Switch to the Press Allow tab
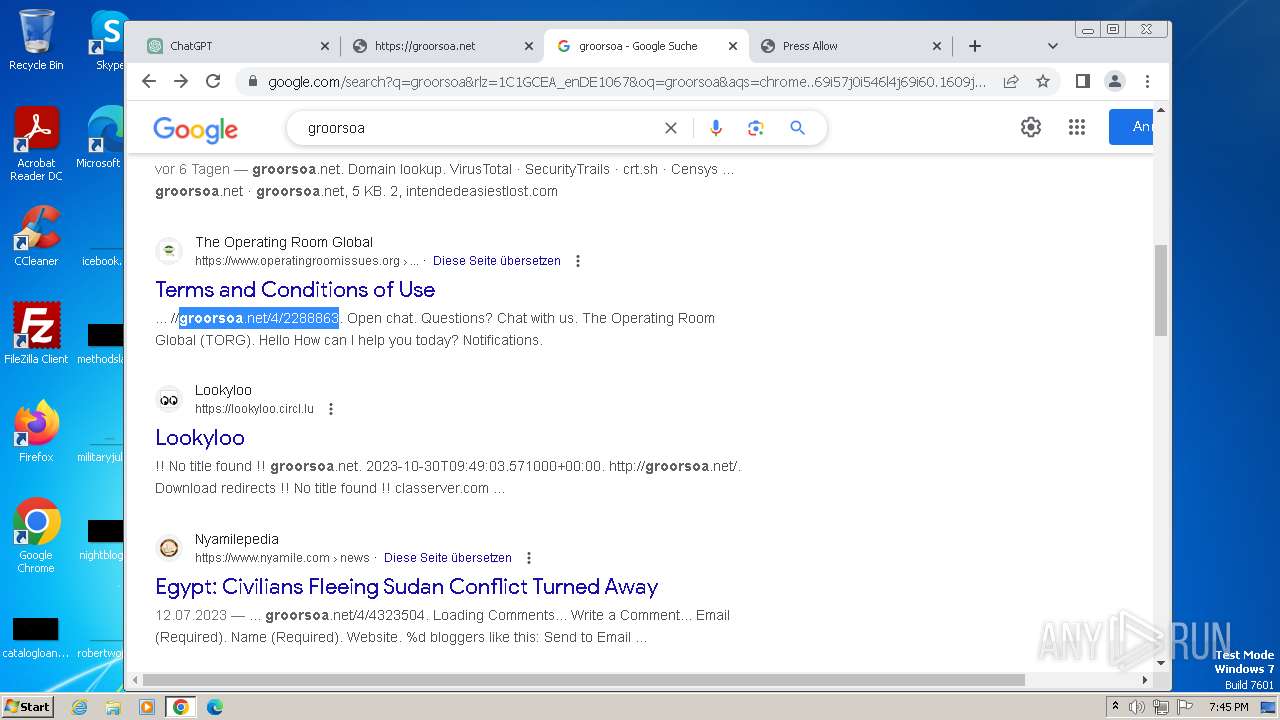This screenshot has width=1280, height=720. click(x=850, y=46)
